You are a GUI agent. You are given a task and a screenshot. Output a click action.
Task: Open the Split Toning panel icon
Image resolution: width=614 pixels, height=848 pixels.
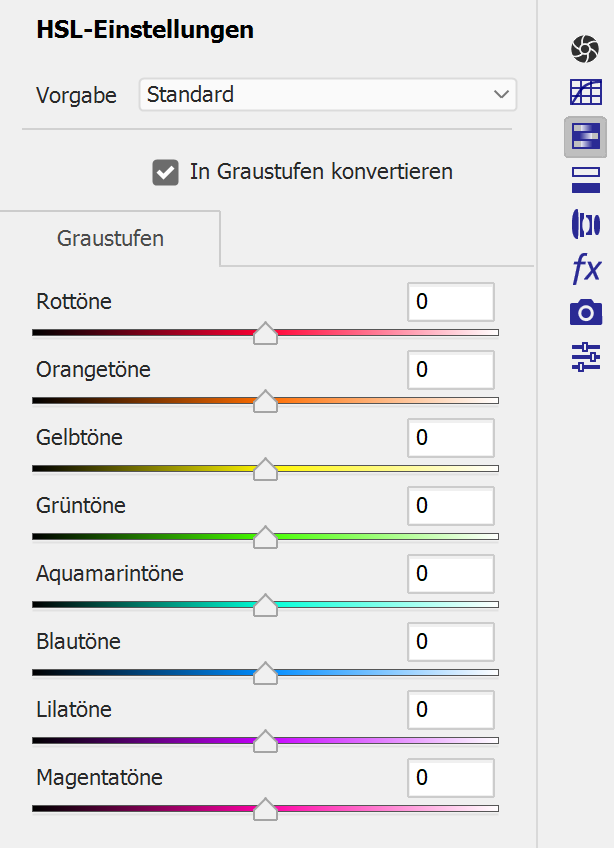coord(585,180)
